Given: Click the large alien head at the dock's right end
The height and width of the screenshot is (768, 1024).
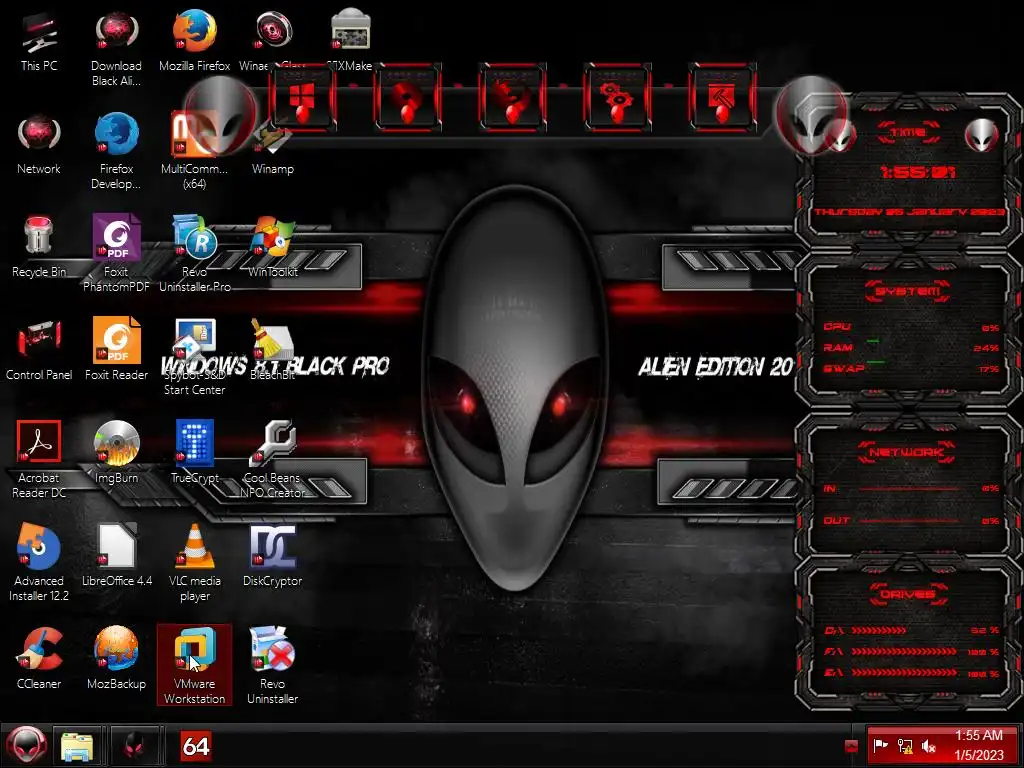Looking at the screenshot, I should pos(811,115).
